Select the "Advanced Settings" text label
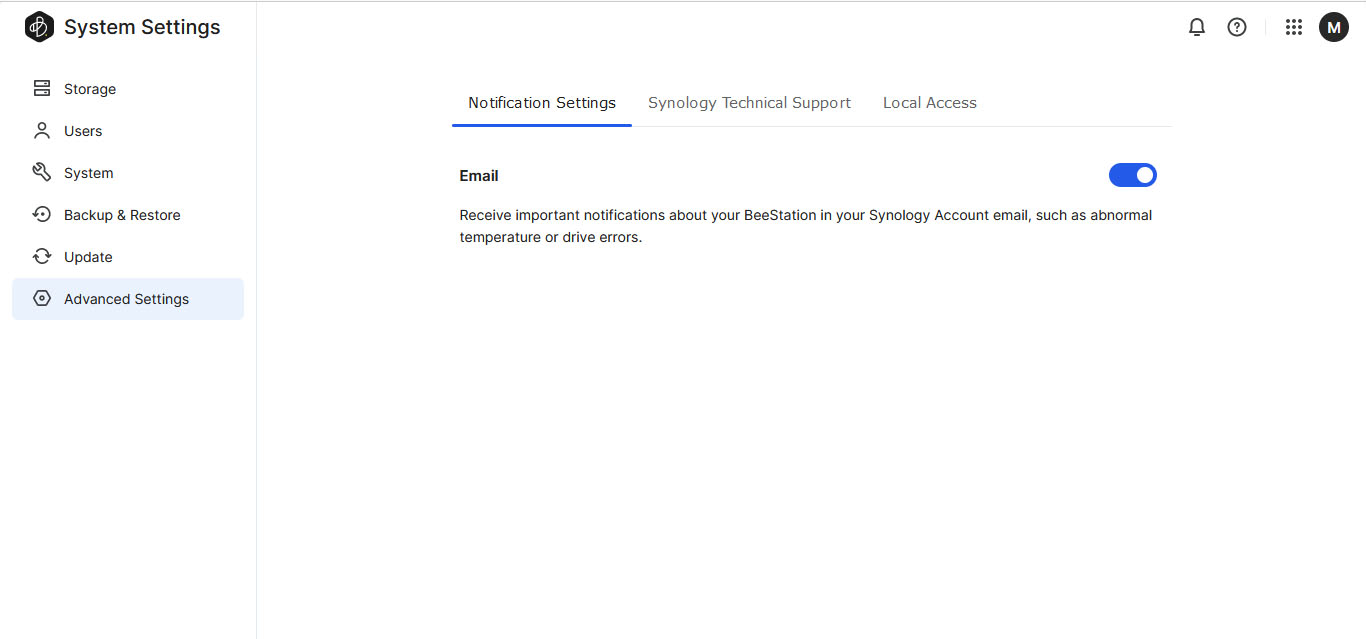The height and width of the screenshot is (639, 1366). point(126,299)
